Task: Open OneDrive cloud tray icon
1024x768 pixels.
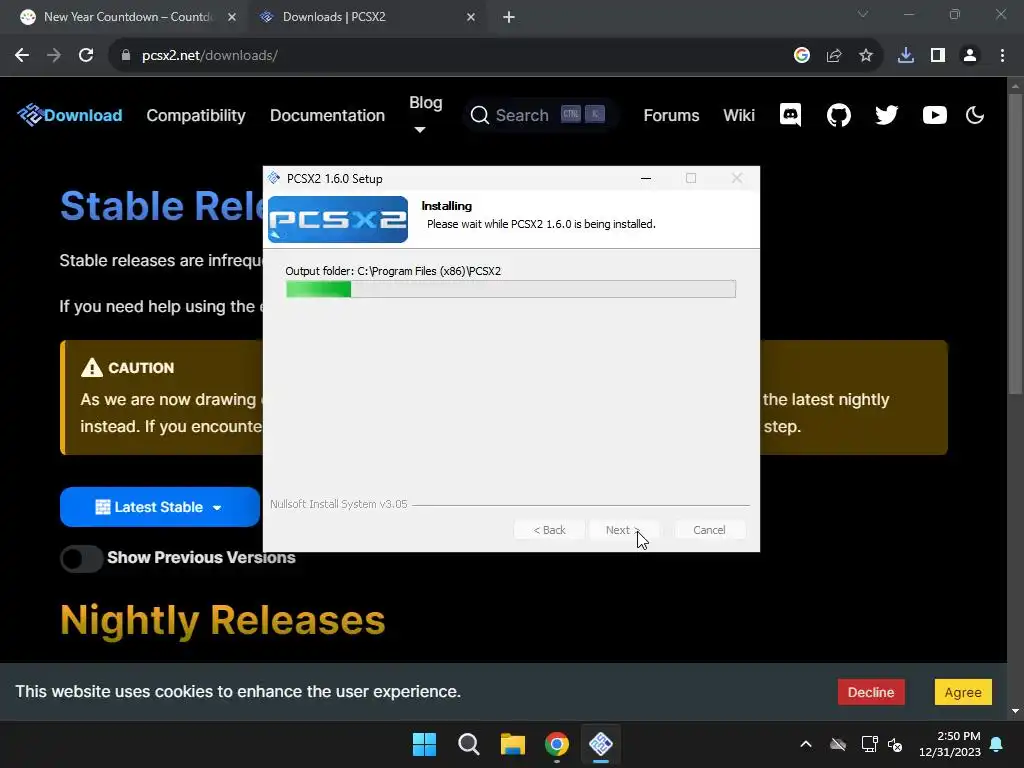Action: 838,744
